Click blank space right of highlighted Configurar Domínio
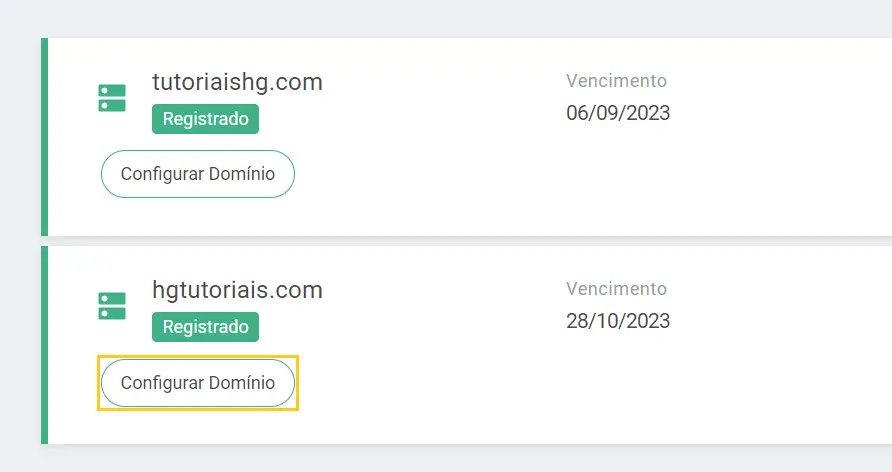This screenshot has height=472, width=892. [427, 383]
